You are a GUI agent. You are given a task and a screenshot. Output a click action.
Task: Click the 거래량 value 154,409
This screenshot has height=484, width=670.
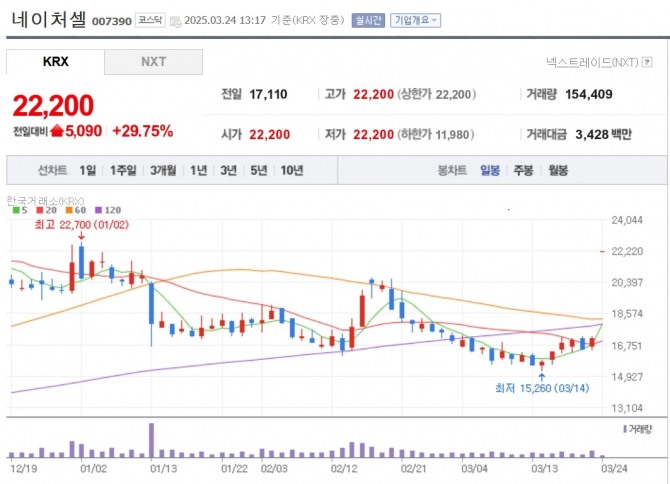tap(589, 94)
